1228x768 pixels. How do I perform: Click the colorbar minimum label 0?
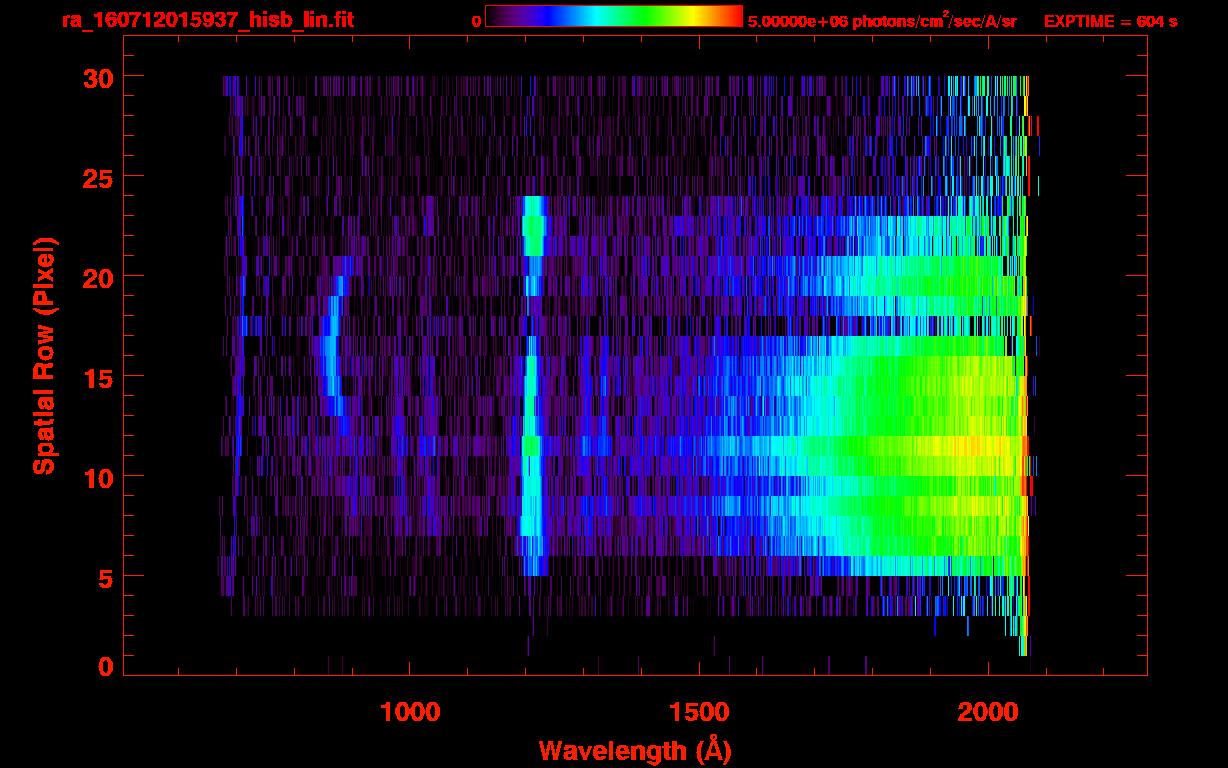tap(476, 20)
